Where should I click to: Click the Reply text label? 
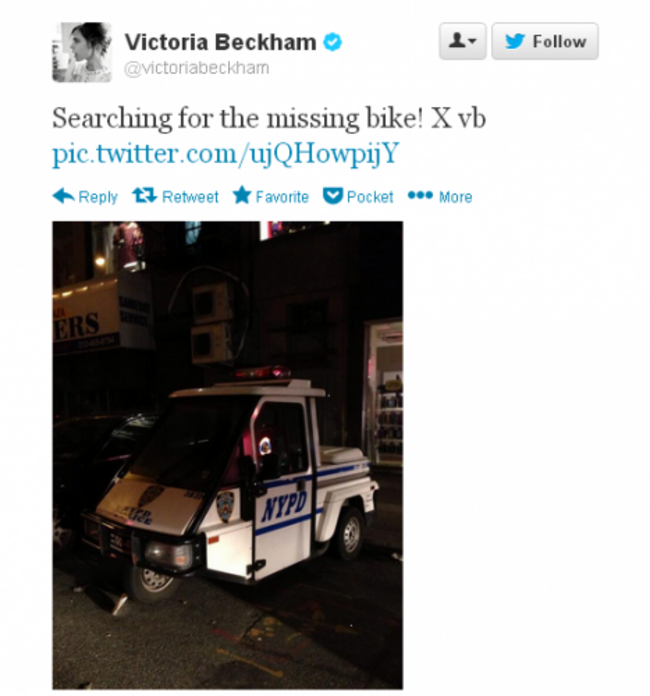click(x=98, y=197)
